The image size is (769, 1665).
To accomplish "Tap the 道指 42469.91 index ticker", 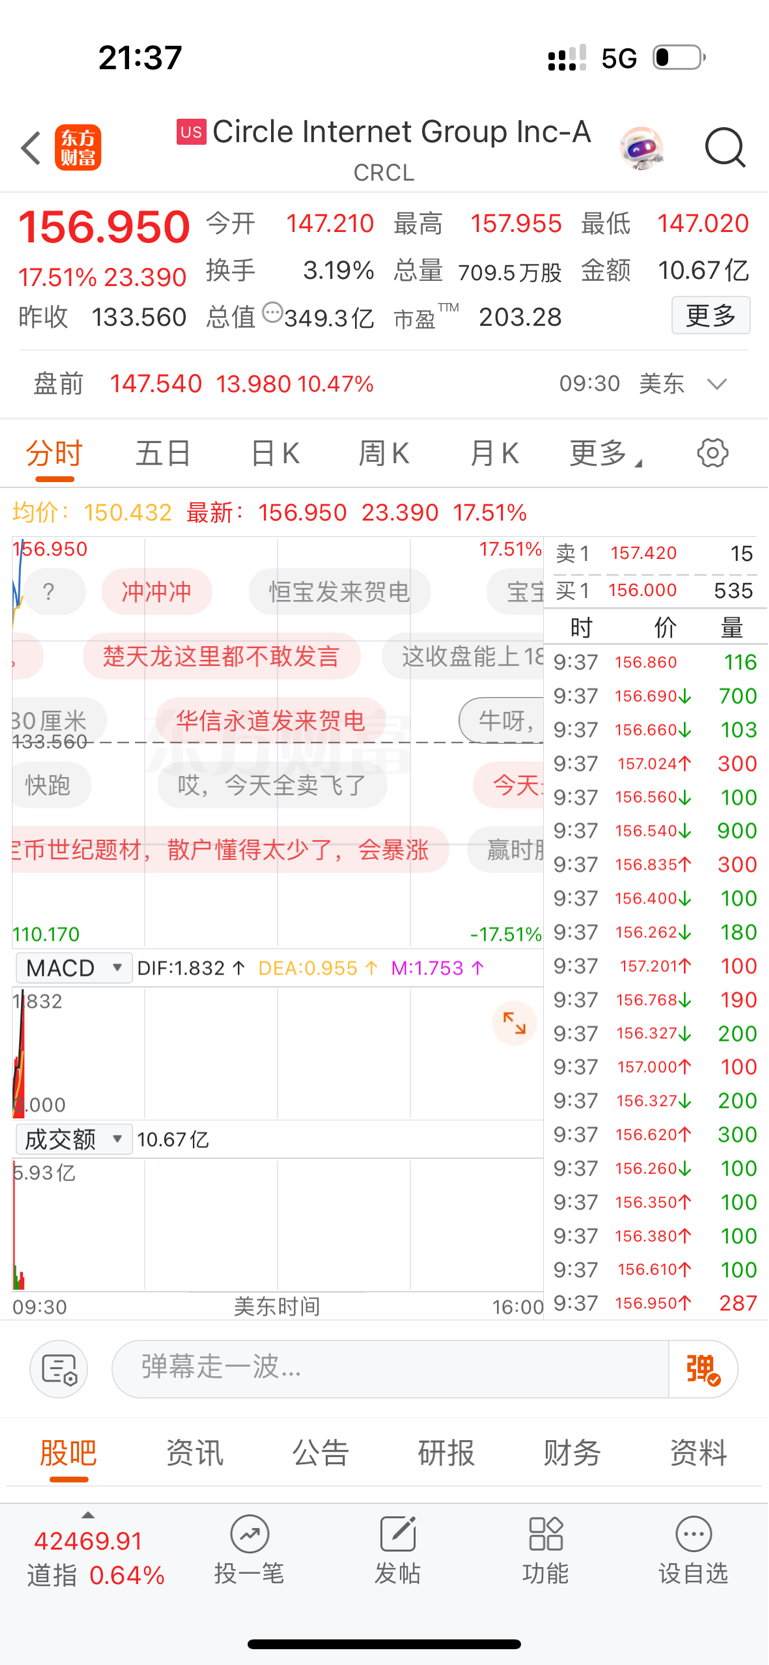I will coord(95,1557).
